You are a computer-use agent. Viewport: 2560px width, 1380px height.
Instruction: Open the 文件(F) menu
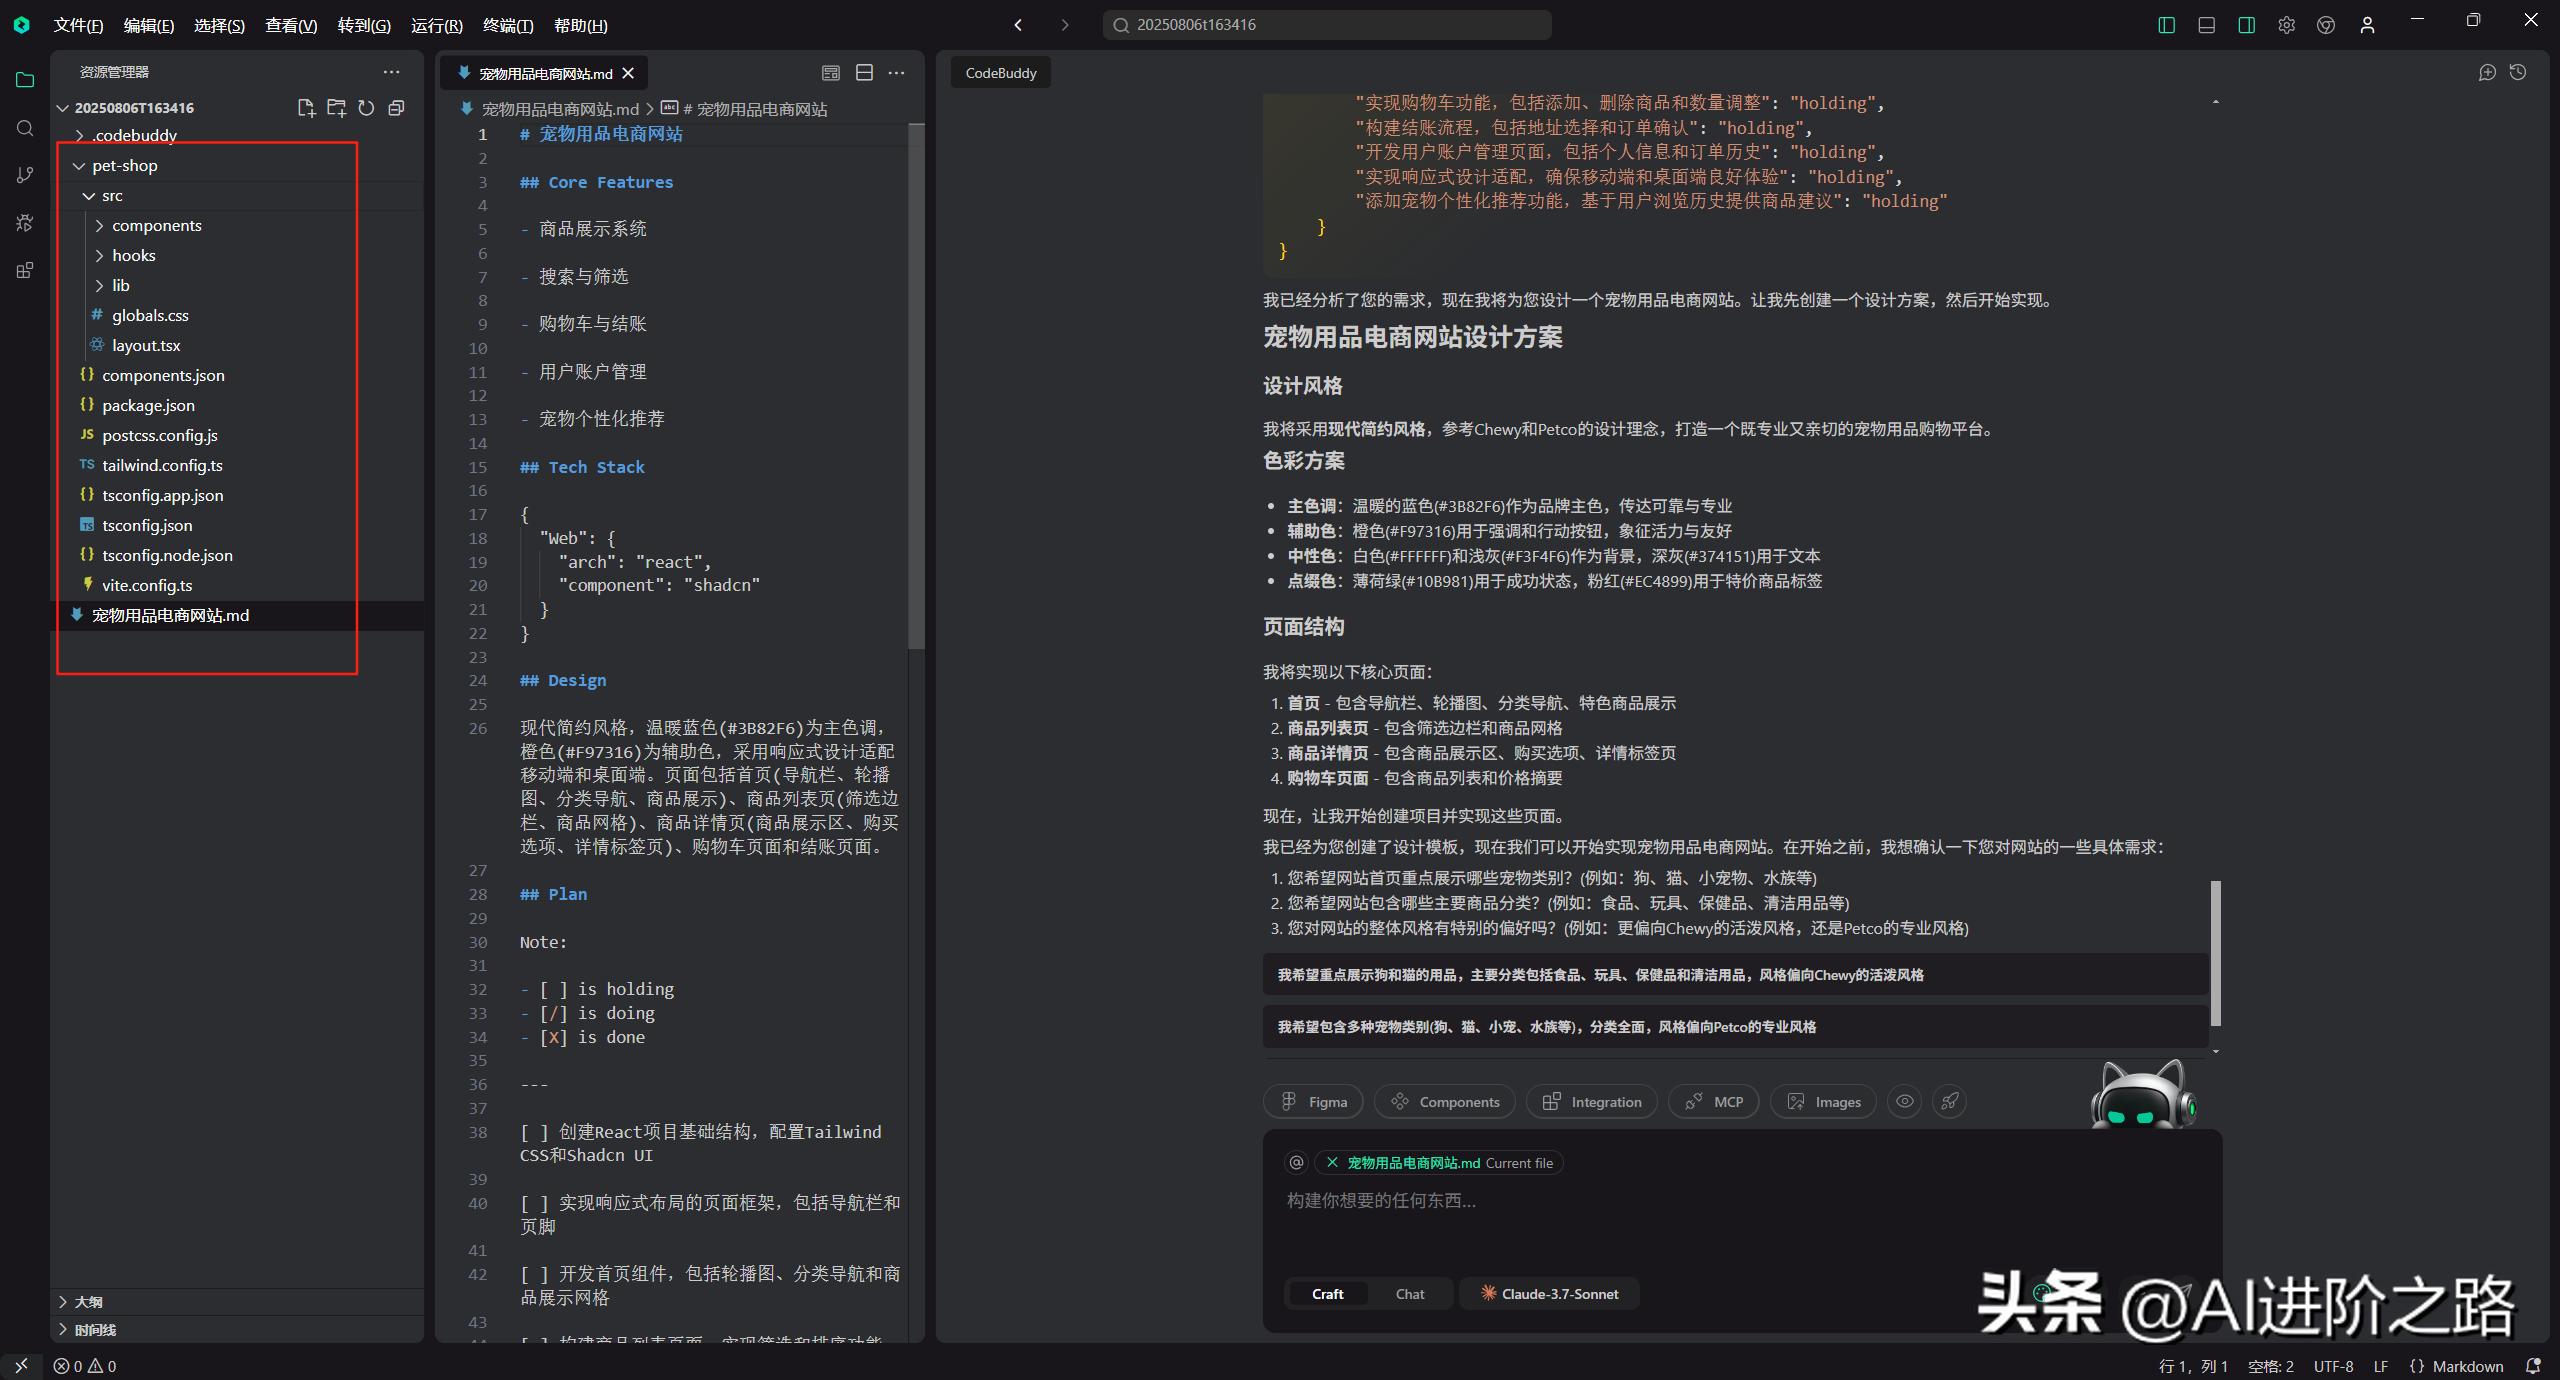pos(77,25)
